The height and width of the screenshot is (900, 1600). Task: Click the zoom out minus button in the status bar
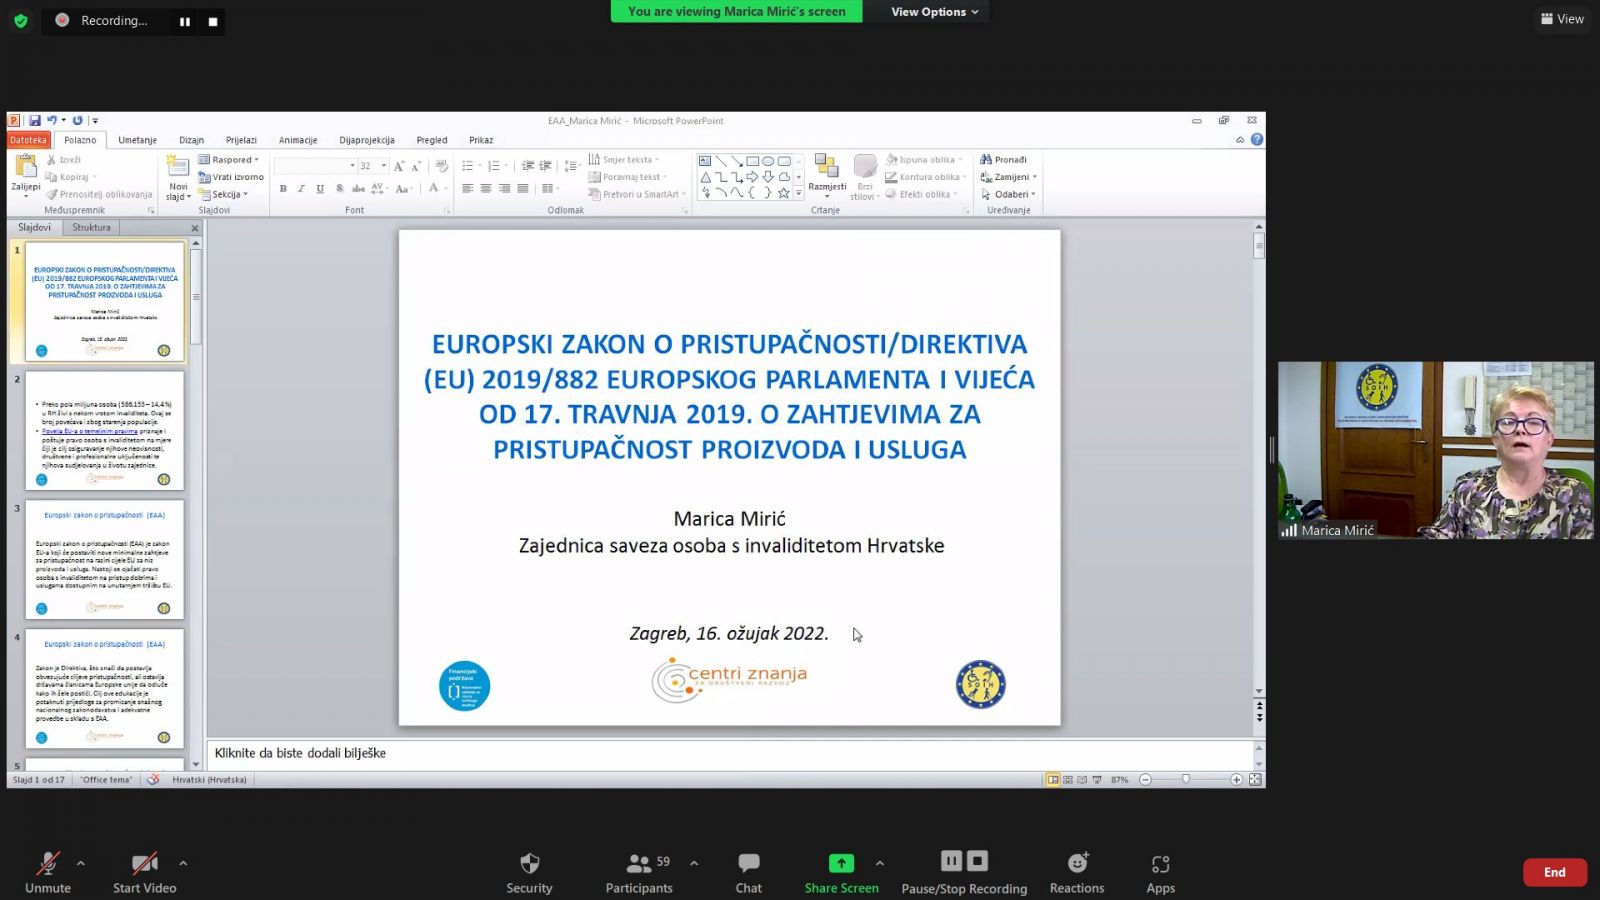tap(1146, 779)
